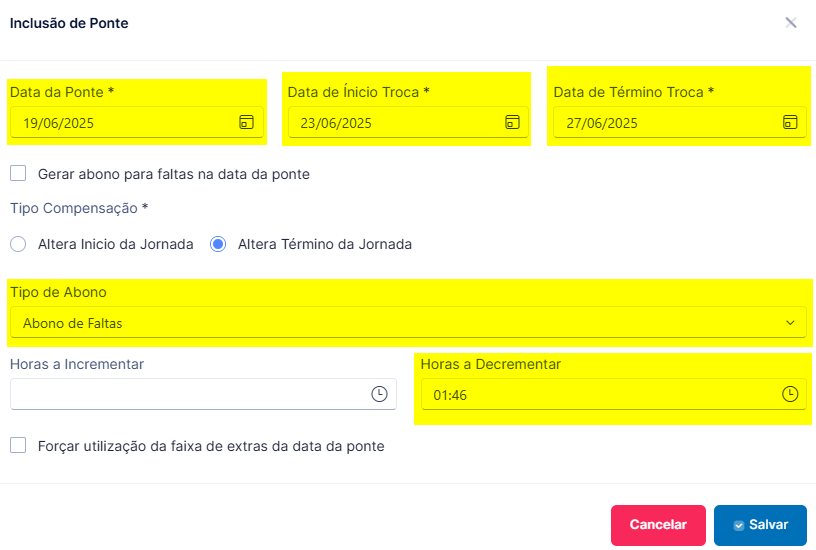Close the Inclusão de Ponte dialog
Screen dimensions: 816x550
790,23
